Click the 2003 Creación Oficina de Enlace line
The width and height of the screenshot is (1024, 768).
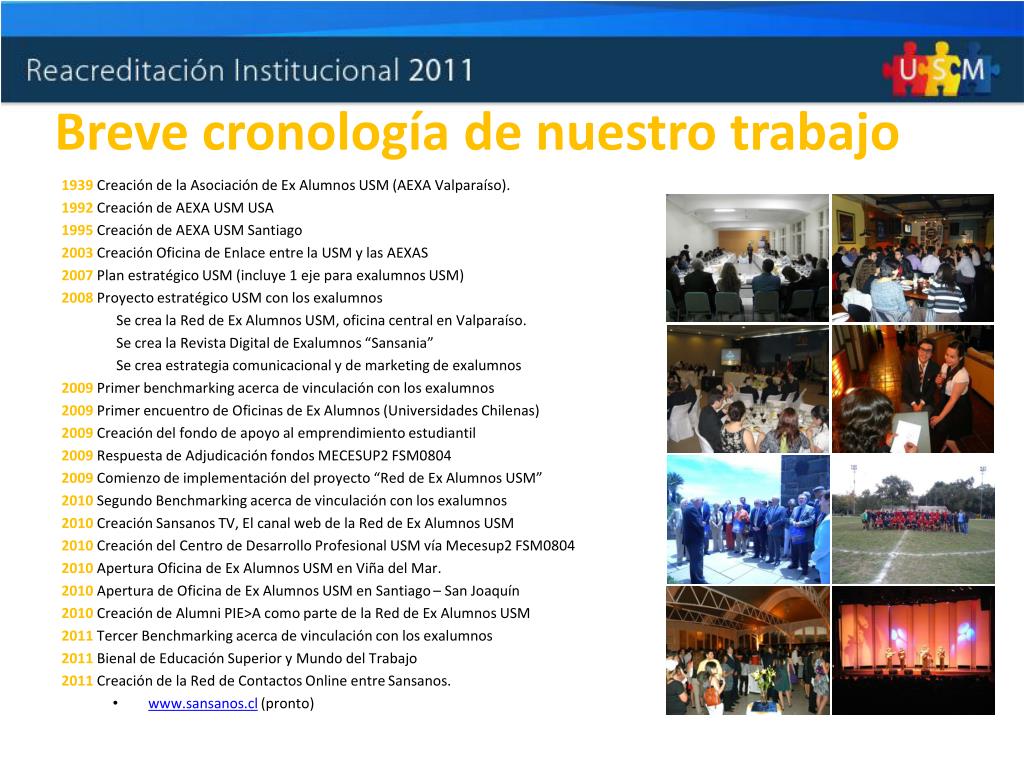tap(245, 253)
